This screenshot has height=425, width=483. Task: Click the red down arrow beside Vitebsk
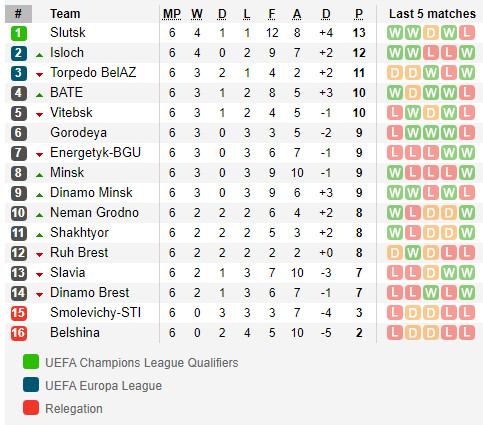39,115
